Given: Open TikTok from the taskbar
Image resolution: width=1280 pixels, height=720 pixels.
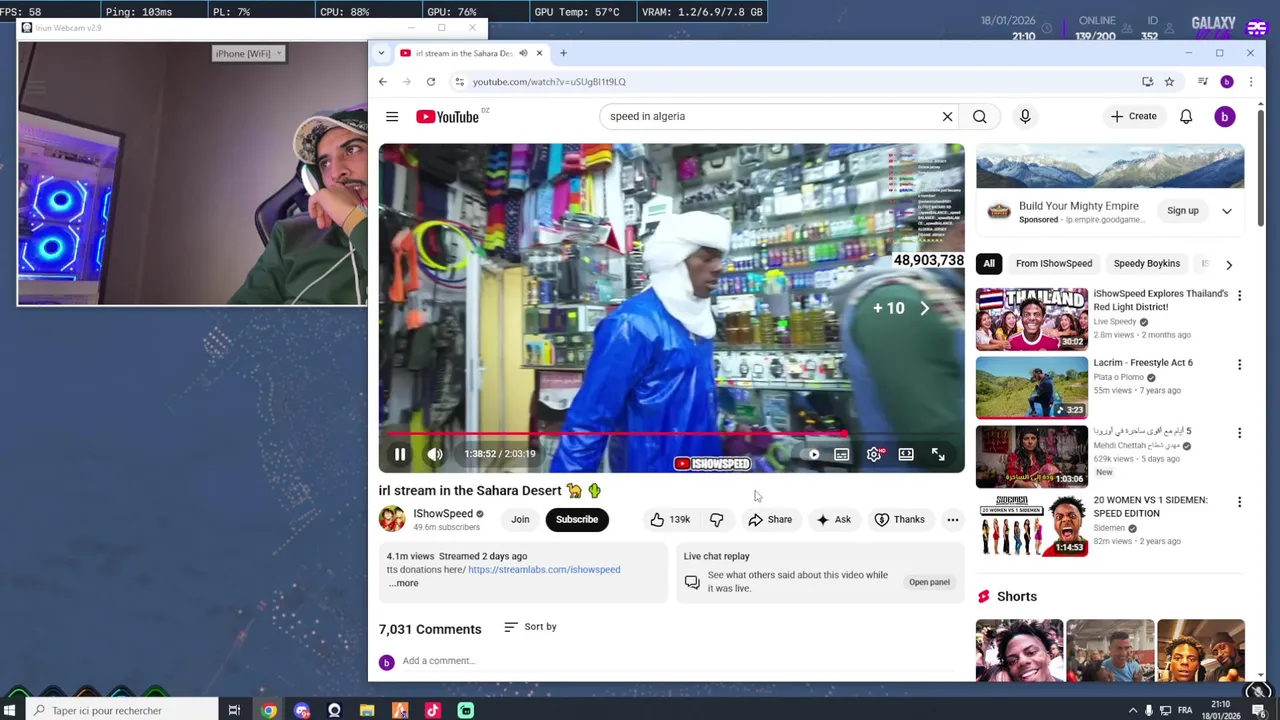Looking at the screenshot, I should point(433,711).
